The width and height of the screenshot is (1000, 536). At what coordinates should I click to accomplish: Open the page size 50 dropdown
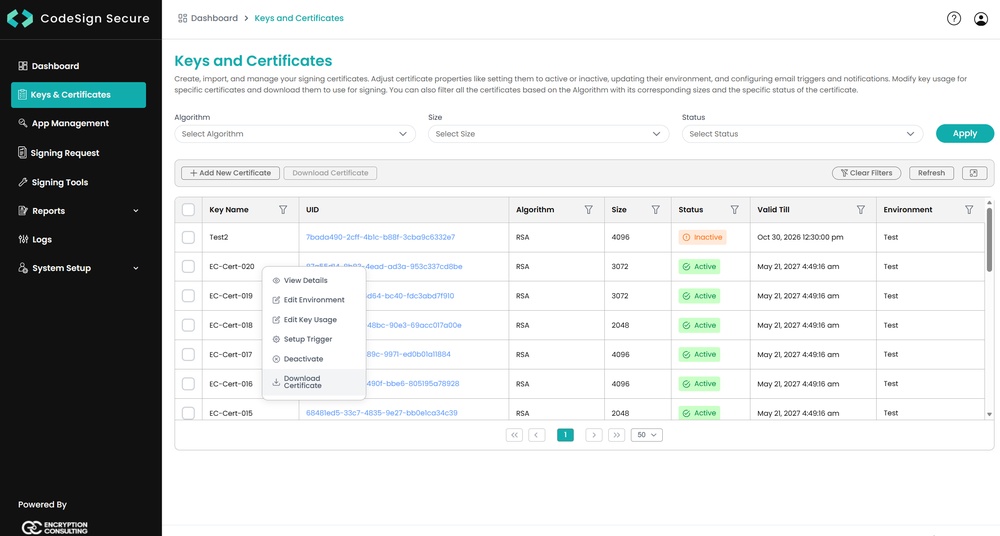647,435
